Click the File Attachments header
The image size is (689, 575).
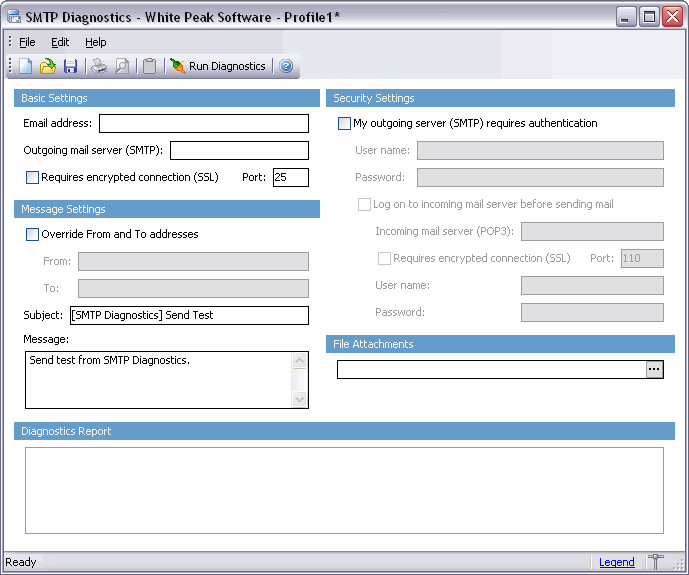500,344
